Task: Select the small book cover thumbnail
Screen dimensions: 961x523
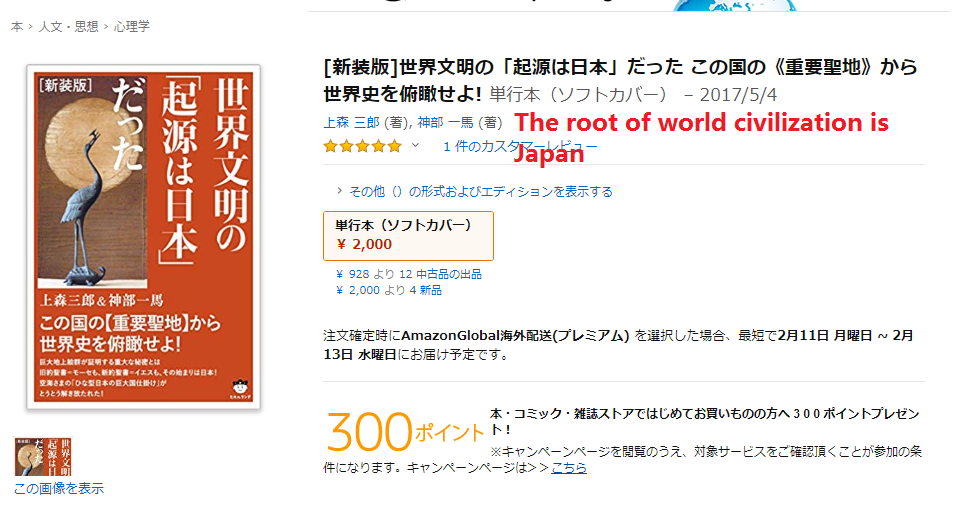Action: point(43,456)
